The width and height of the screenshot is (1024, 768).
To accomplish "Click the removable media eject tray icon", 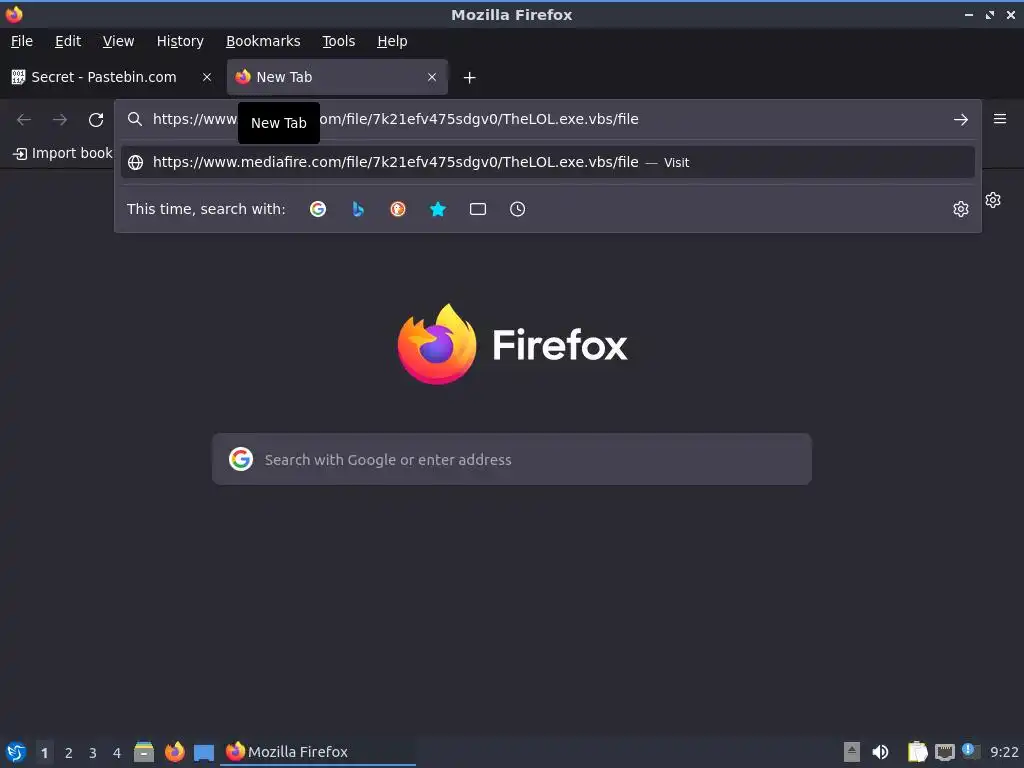I will (851, 752).
